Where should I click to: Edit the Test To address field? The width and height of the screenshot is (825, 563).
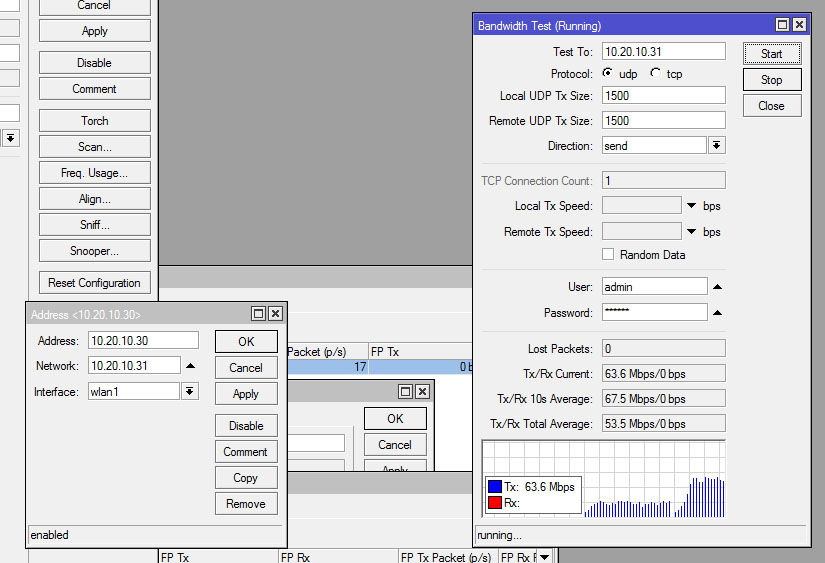tap(663, 52)
